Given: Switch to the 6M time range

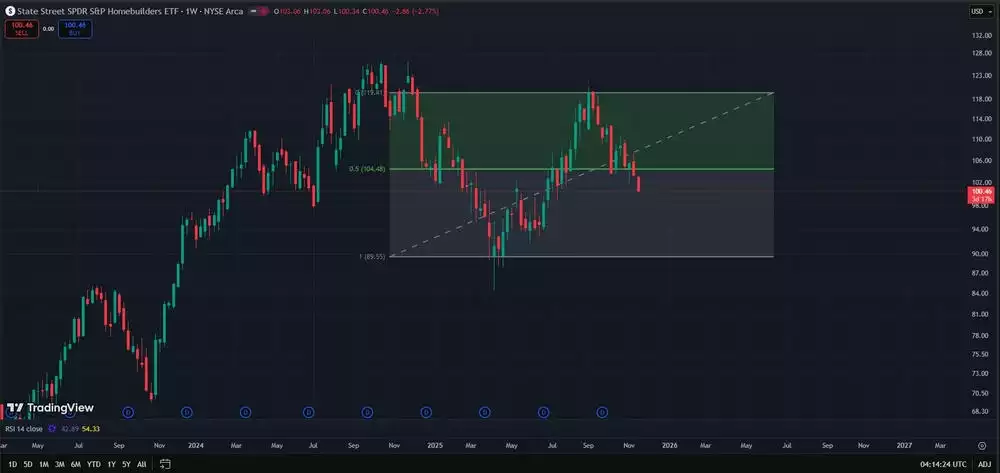Looking at the screenshot, I should 76,464.
